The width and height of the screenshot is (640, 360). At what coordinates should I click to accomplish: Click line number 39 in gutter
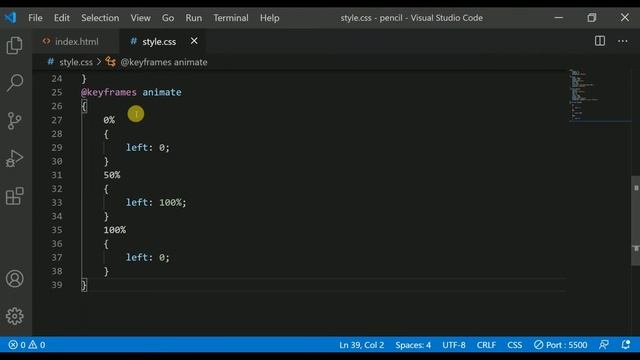tap(57, 285)
